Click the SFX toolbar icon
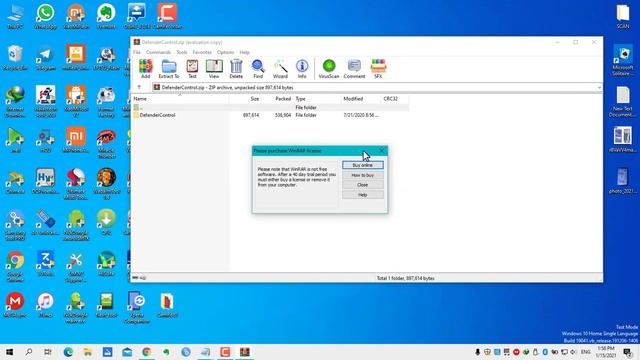640x360 pixels. [x=378, y=69]
